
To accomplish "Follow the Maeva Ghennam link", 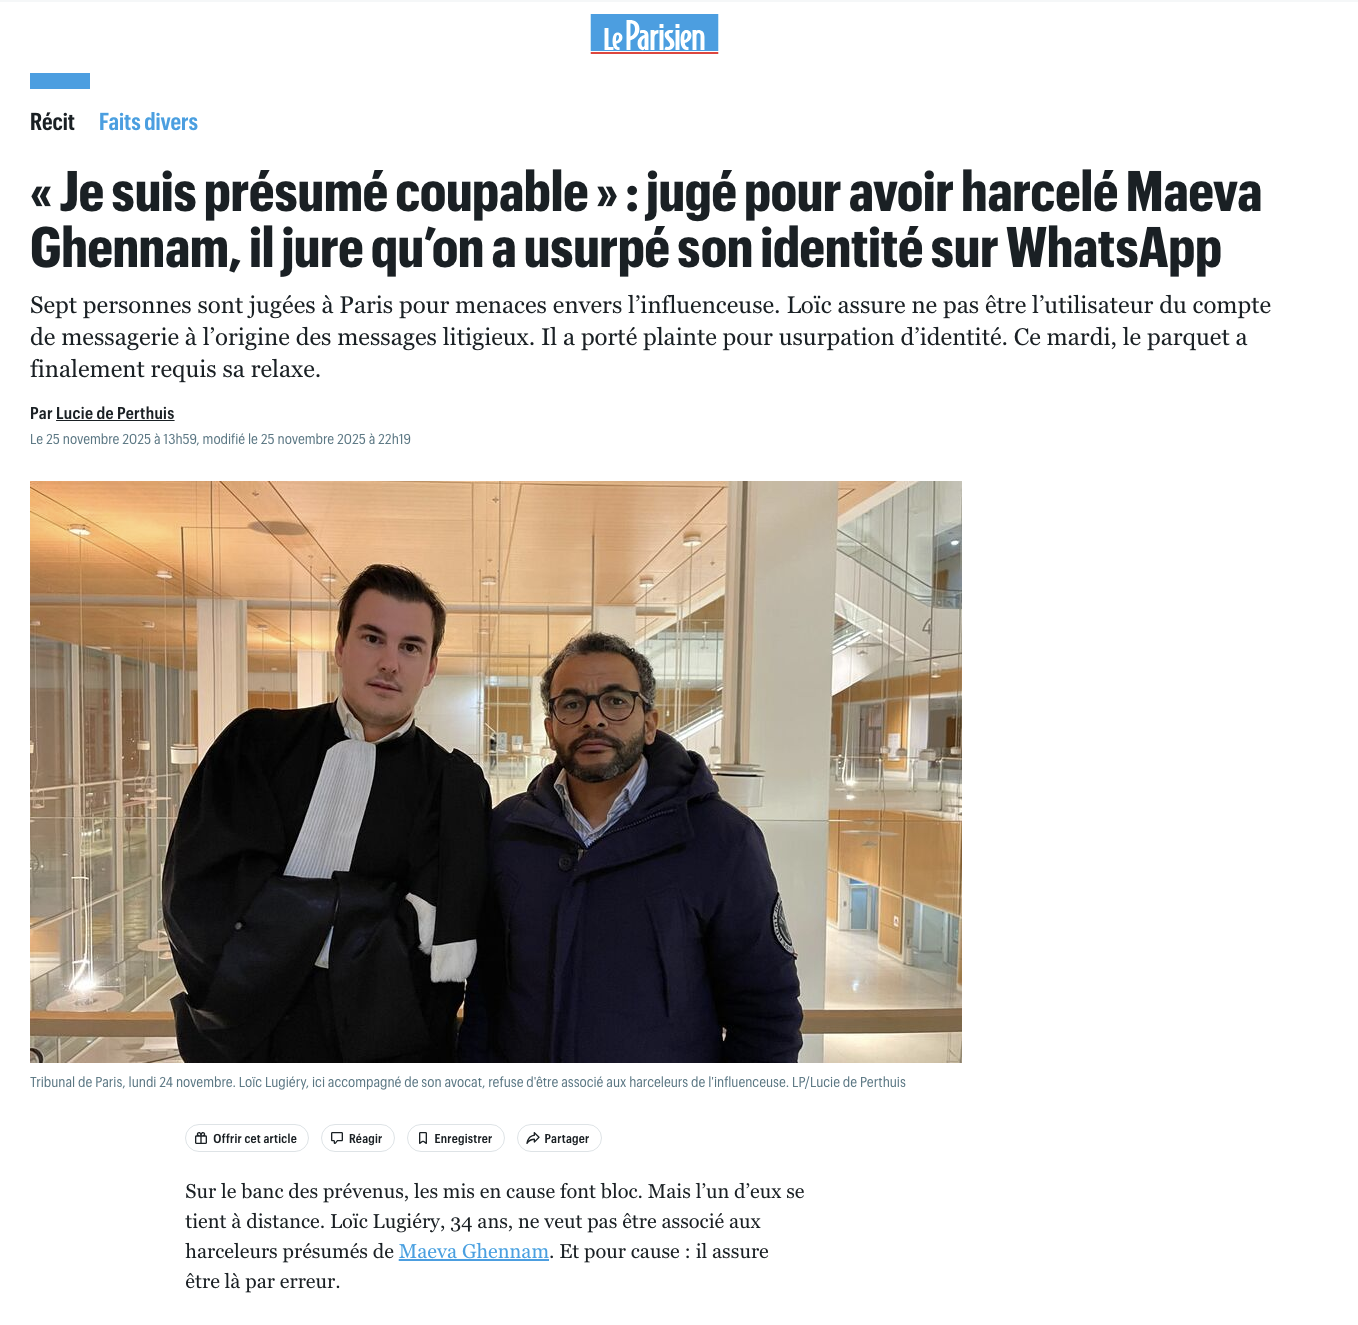I will (474, 1251).
